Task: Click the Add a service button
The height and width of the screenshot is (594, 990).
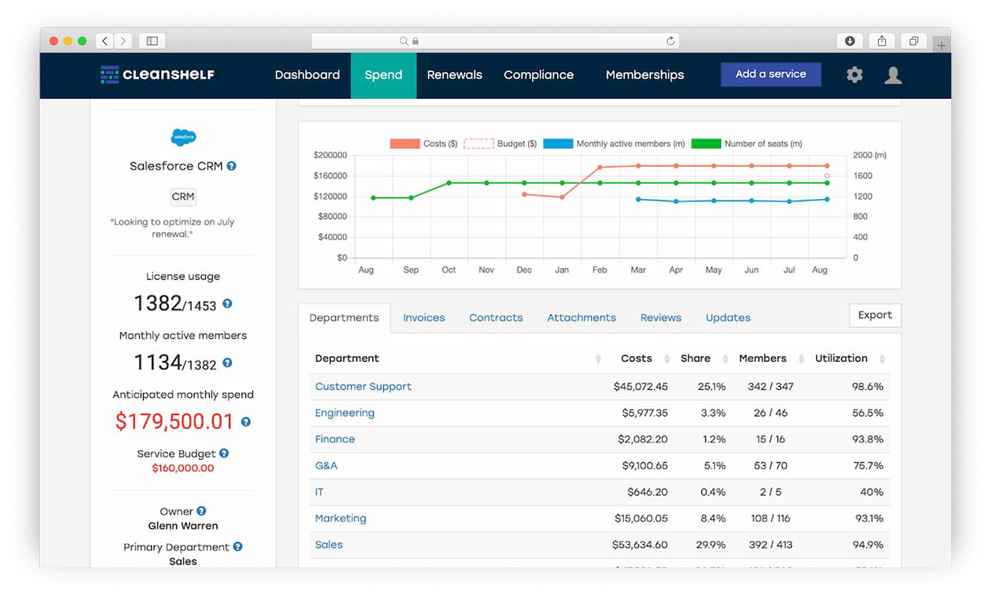Action: 771,74
